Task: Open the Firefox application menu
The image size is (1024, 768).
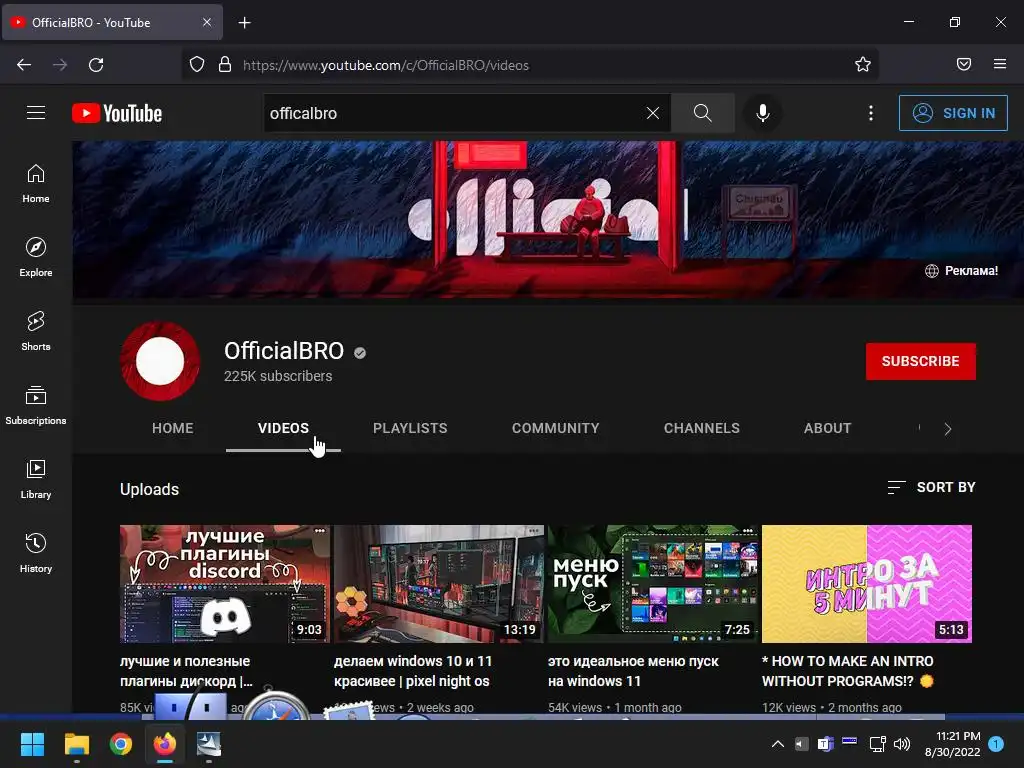Action: pos(1000,65)
